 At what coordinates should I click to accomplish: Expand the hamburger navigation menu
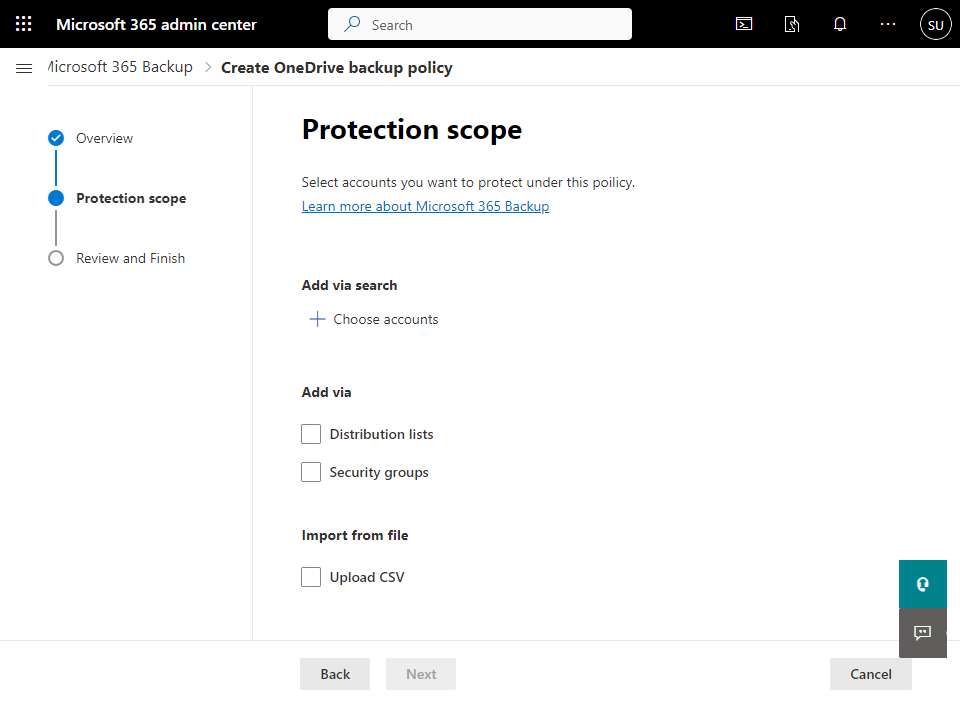click(24, 68)
